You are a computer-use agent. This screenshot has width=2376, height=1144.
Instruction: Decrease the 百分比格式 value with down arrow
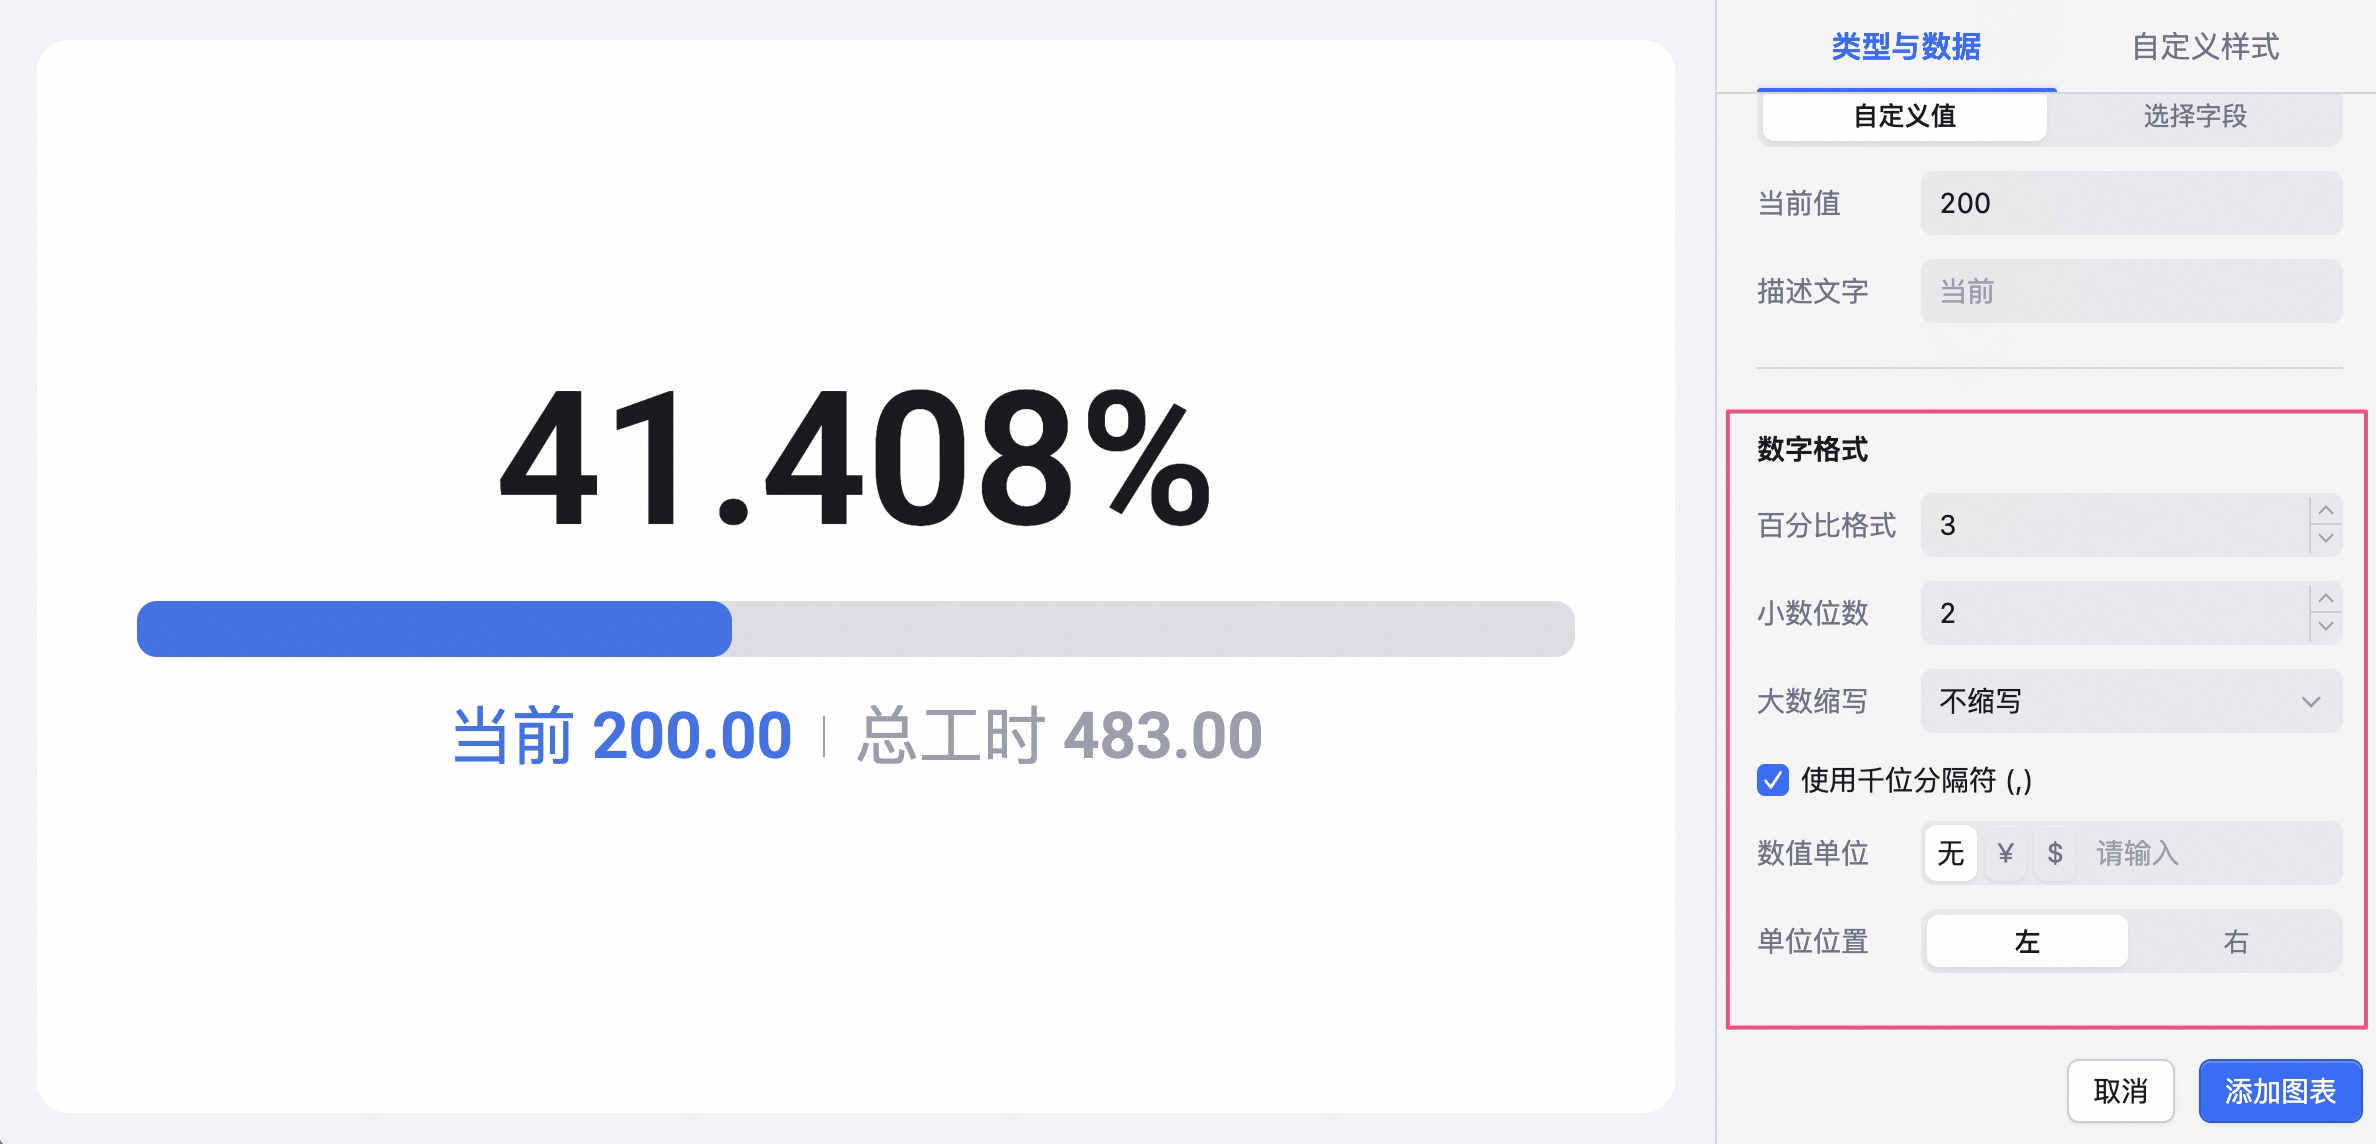(2326, 539)
